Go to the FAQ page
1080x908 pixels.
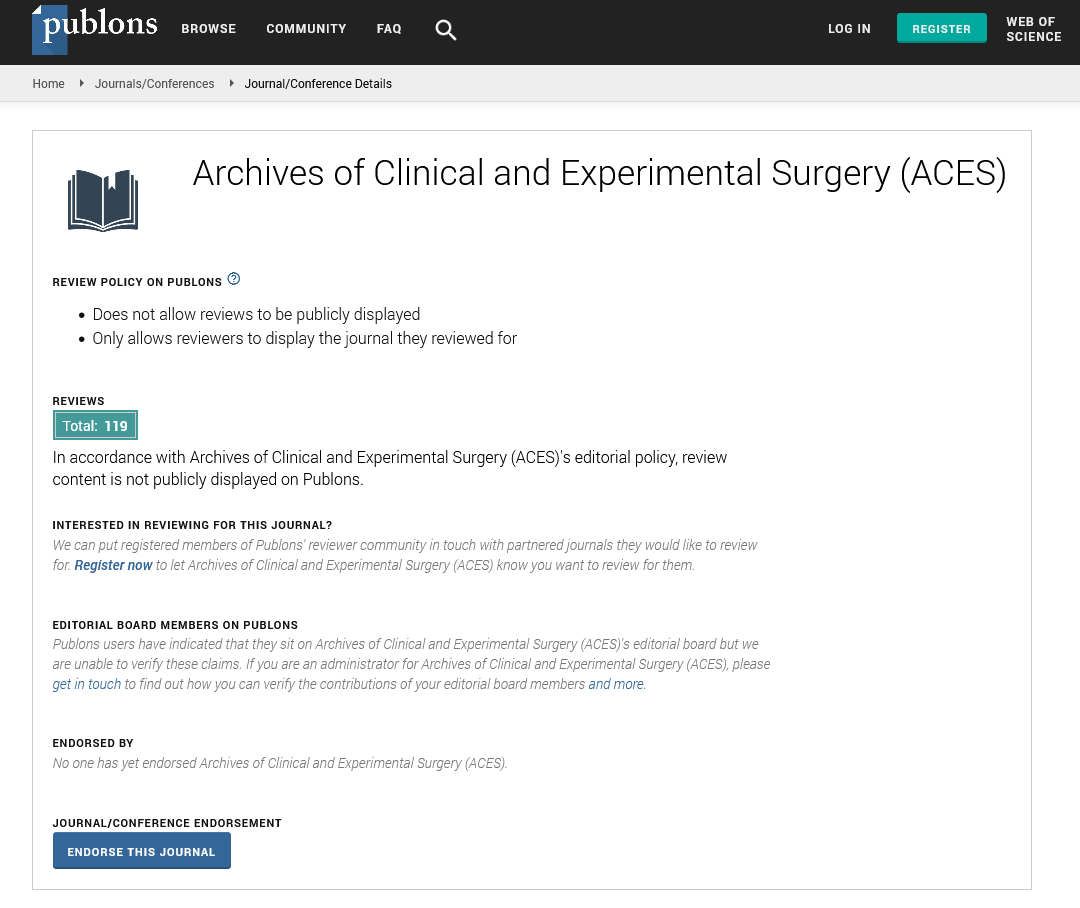click(x=389, y=29)
